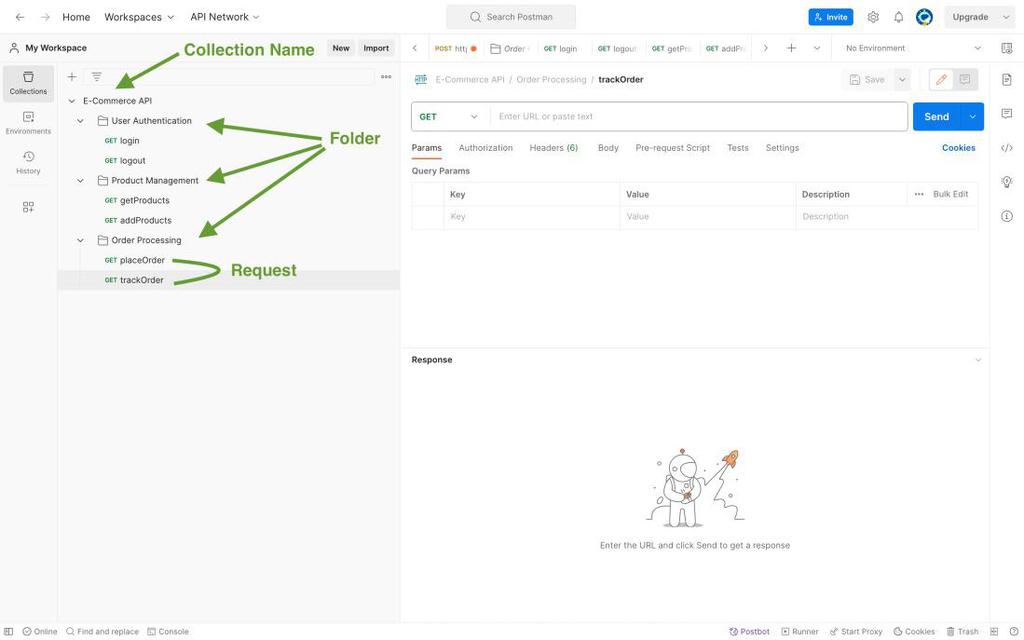This screenshot has height=640, width=1024.
Task: Open the Upgrade dropdown arrow
Action: tap(1005, 17)
